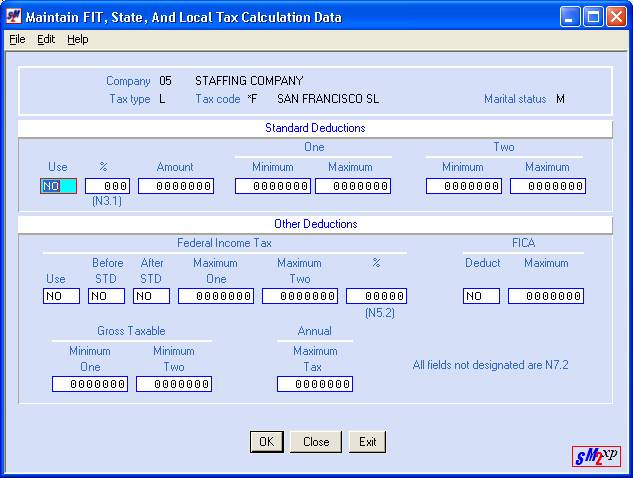Click the (N3.1) format note

coord(107,201)
